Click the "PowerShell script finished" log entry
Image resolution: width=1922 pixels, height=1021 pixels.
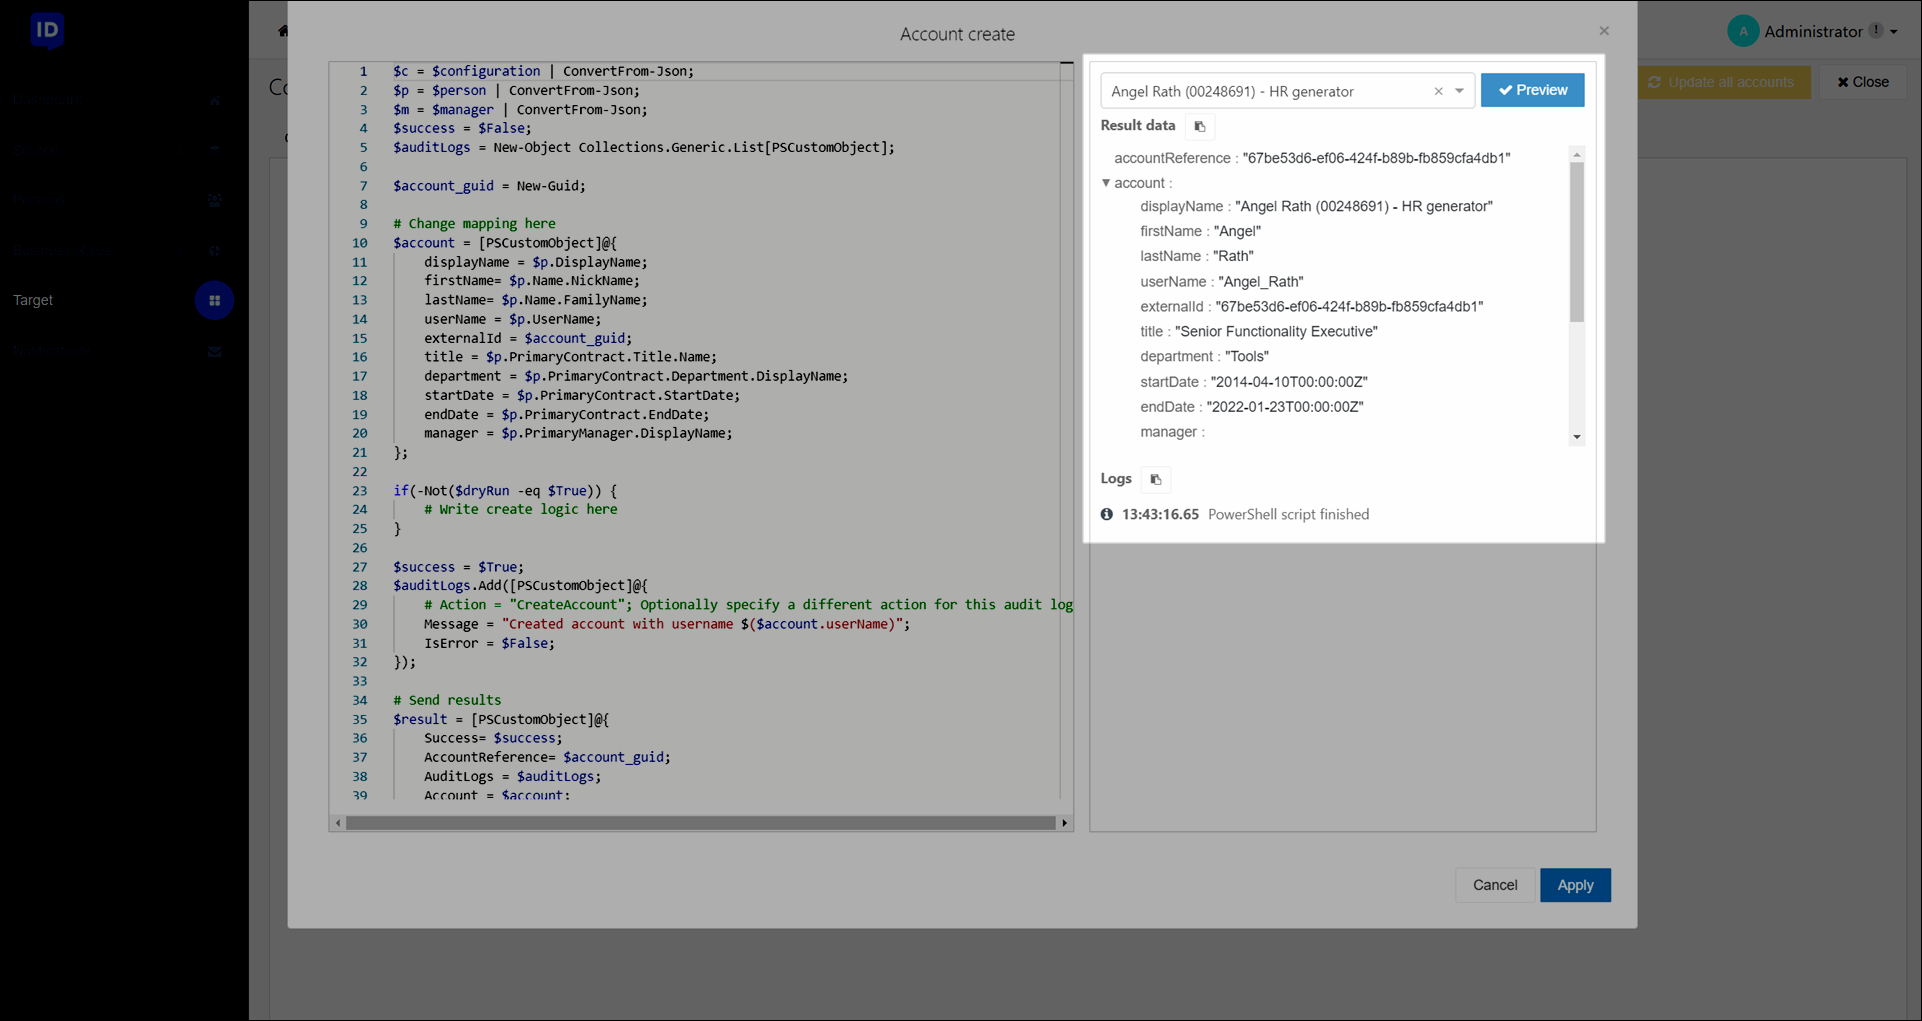1288,514
